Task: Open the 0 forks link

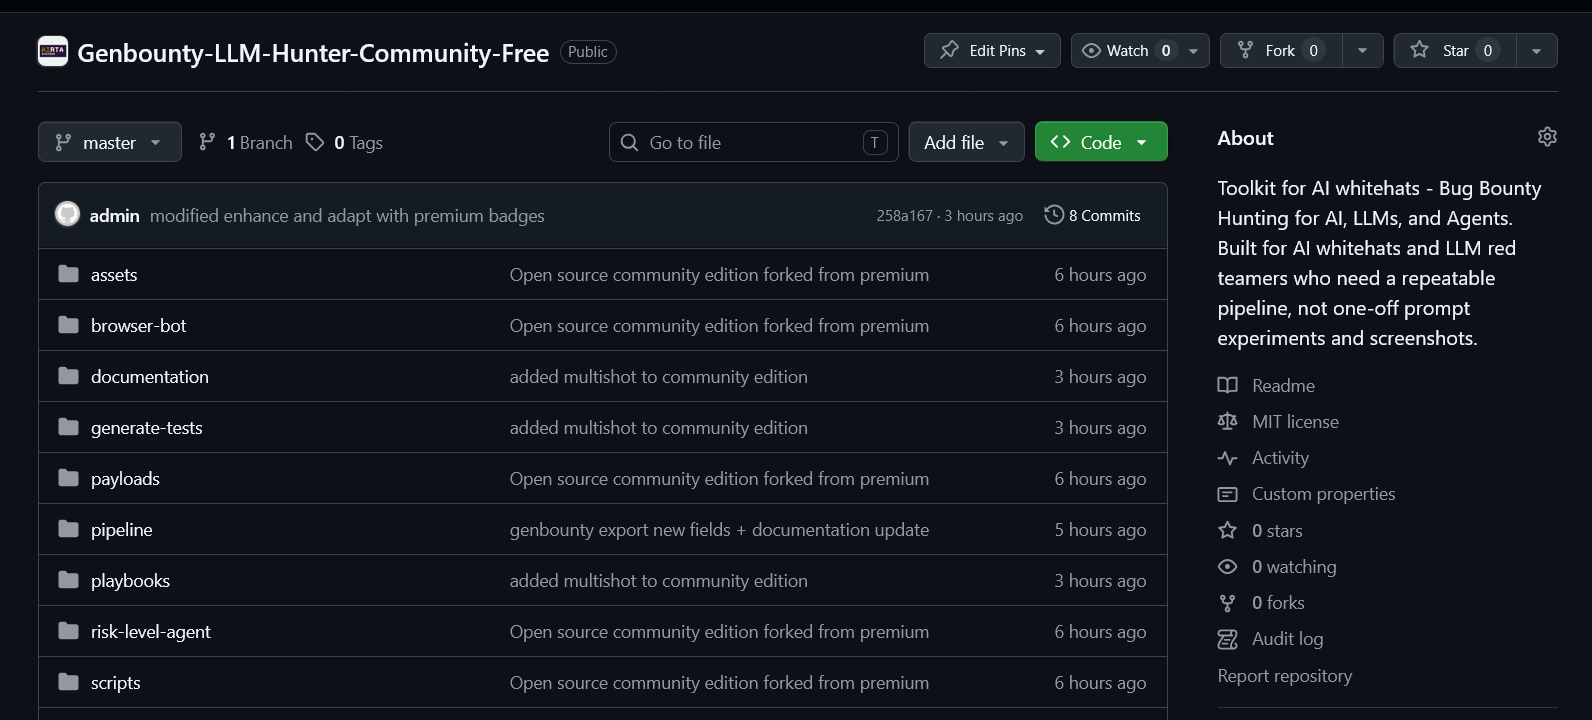Action: click(x=1278, y=603)
